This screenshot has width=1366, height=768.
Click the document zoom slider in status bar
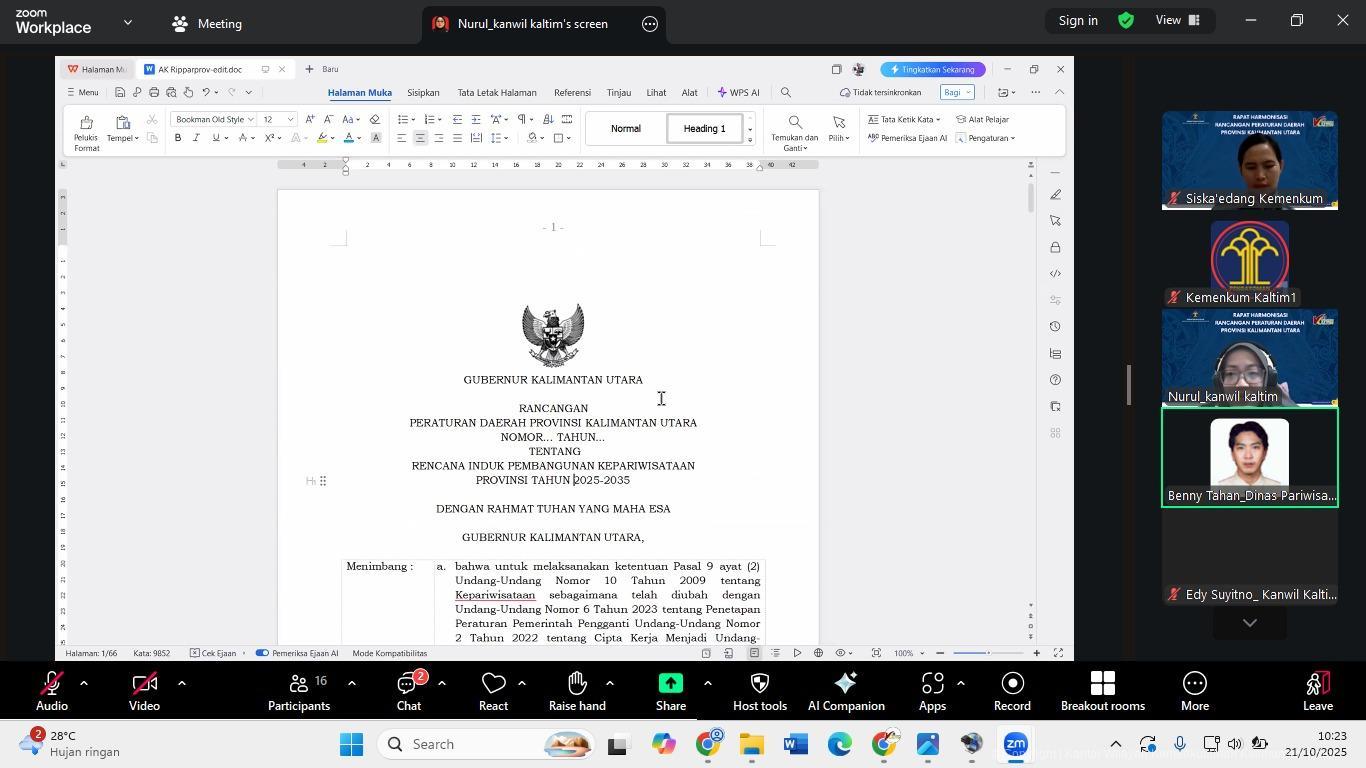(x=987, y=653)
